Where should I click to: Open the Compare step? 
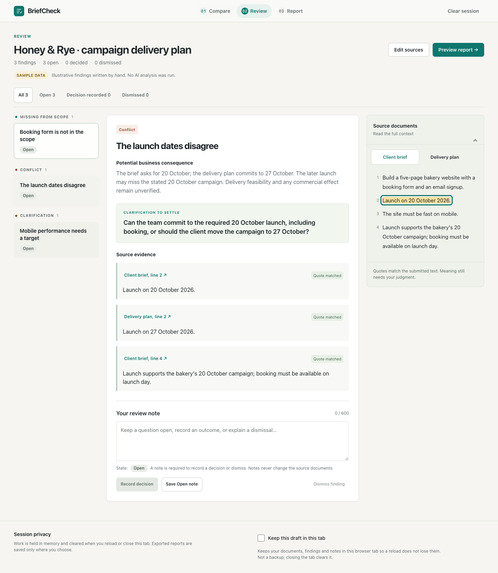pyautogui.click(x=216, y=11)
